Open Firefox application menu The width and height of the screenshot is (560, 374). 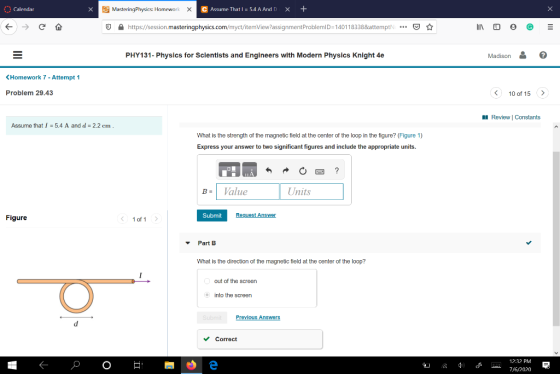point(550,27)
